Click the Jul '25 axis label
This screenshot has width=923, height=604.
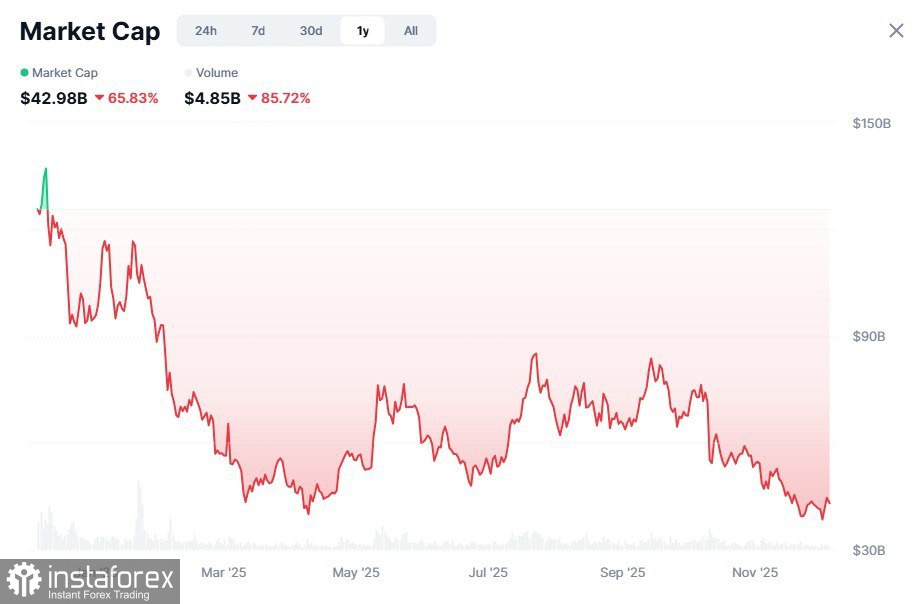pyautogui.click(x=489, y=573)
